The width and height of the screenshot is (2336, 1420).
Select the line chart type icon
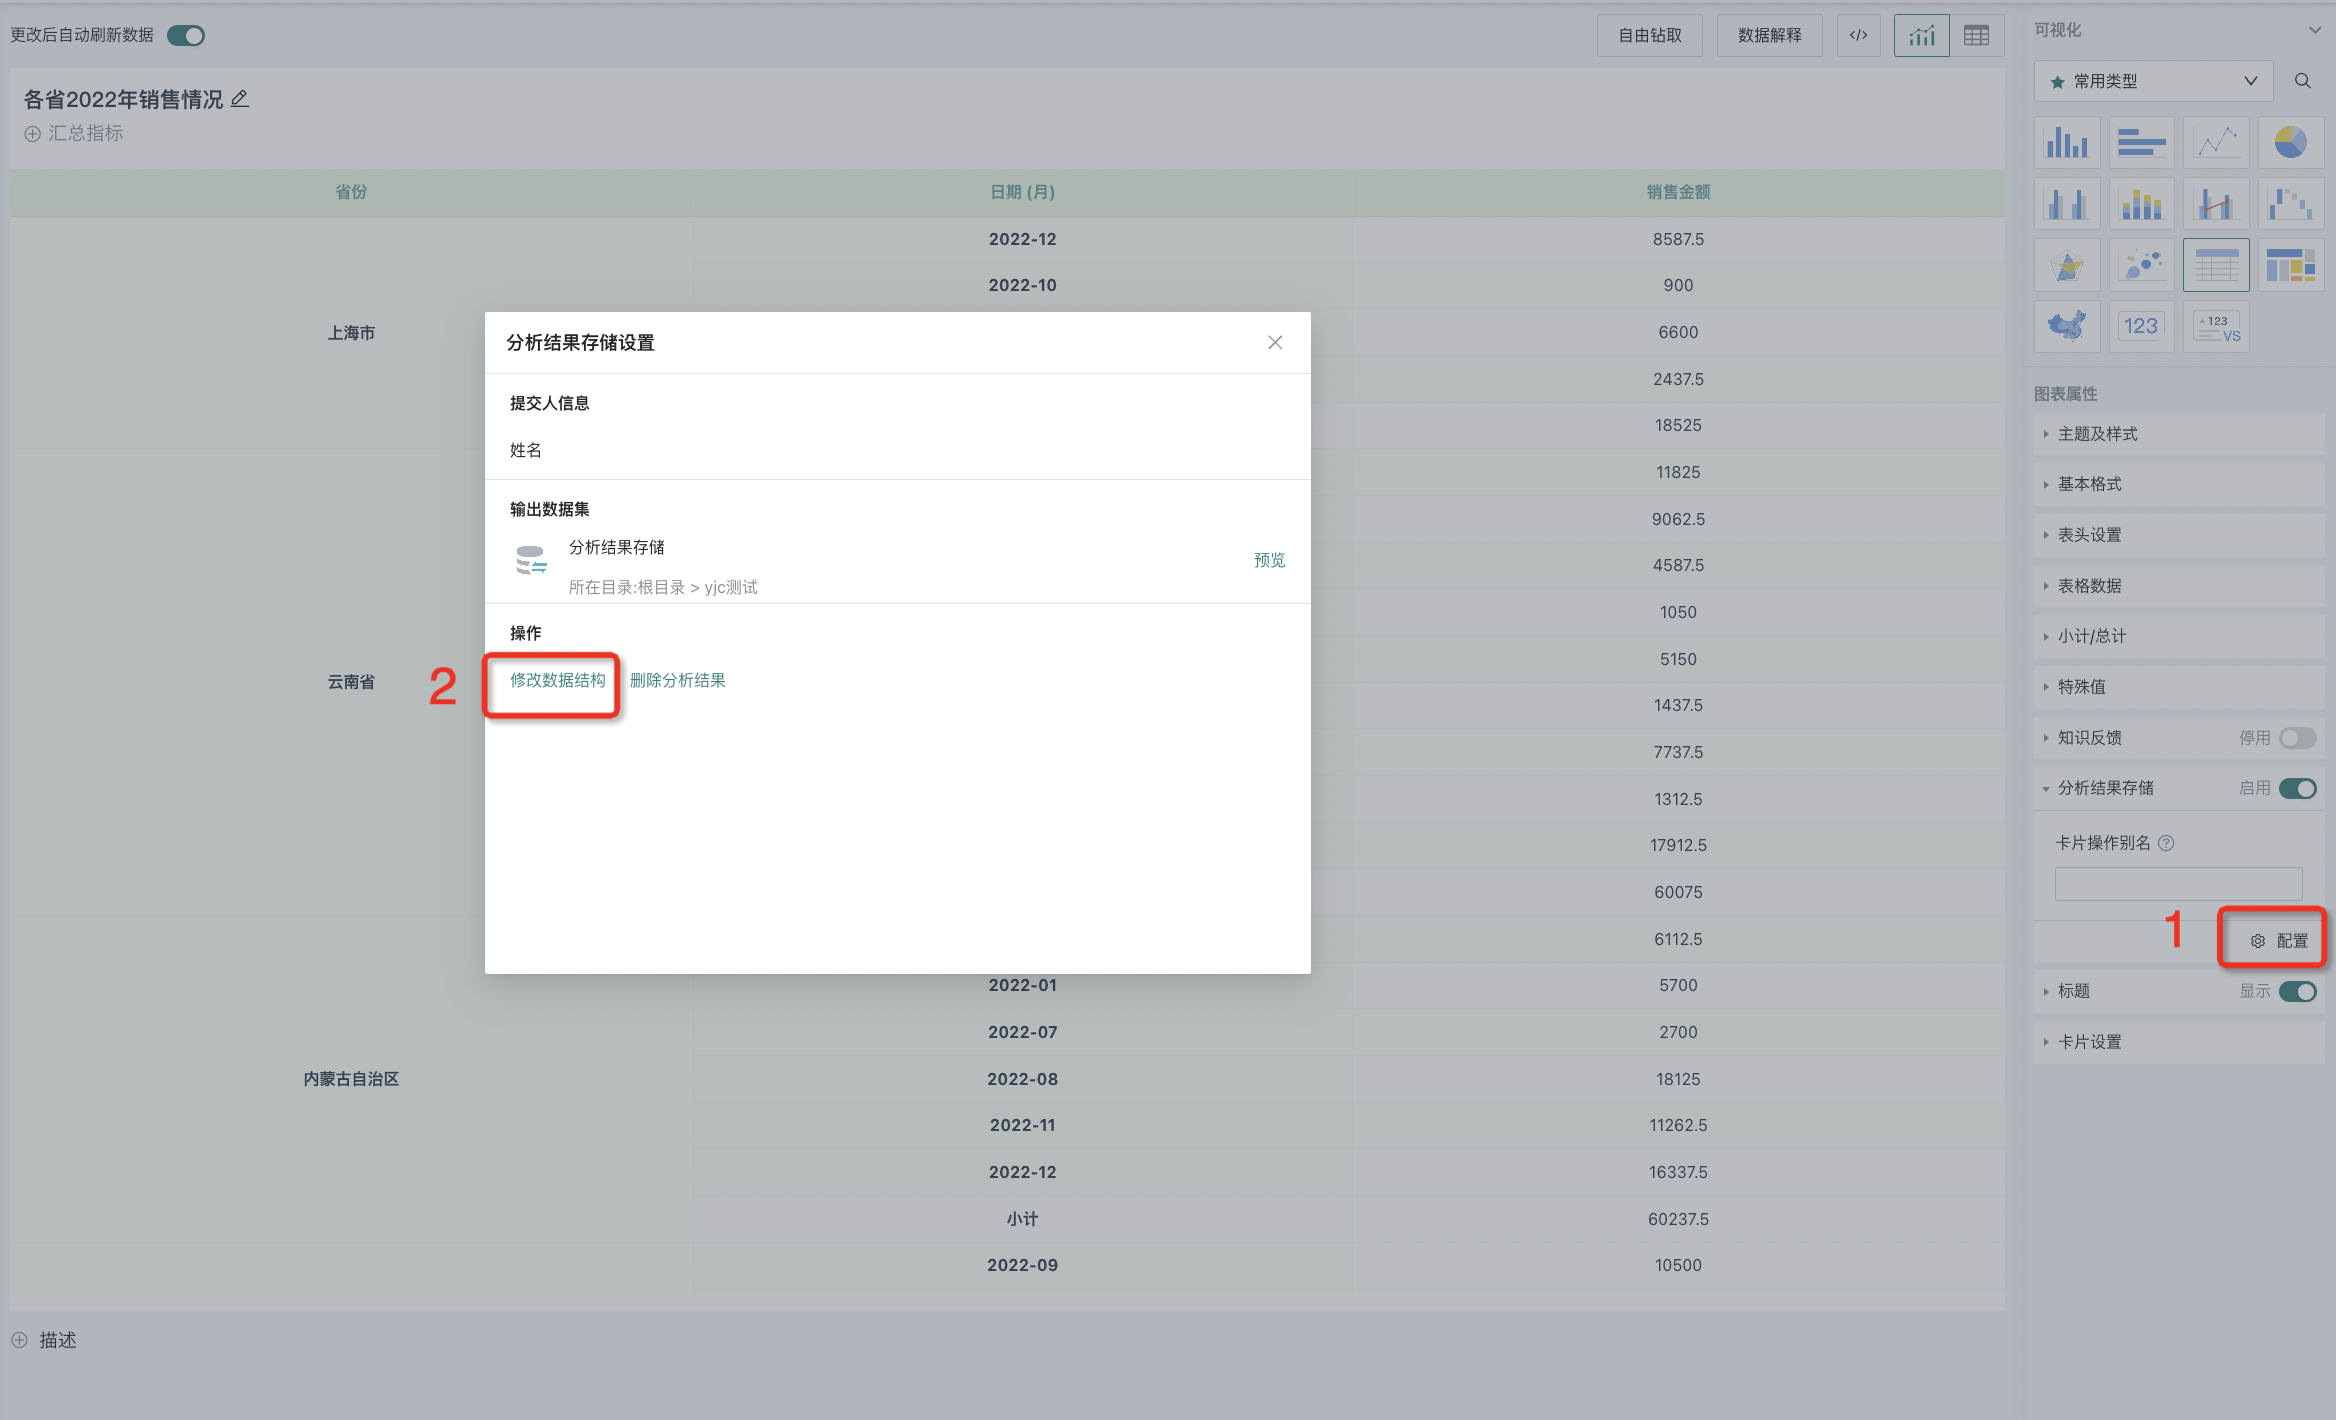click(x=2216, y=142)
